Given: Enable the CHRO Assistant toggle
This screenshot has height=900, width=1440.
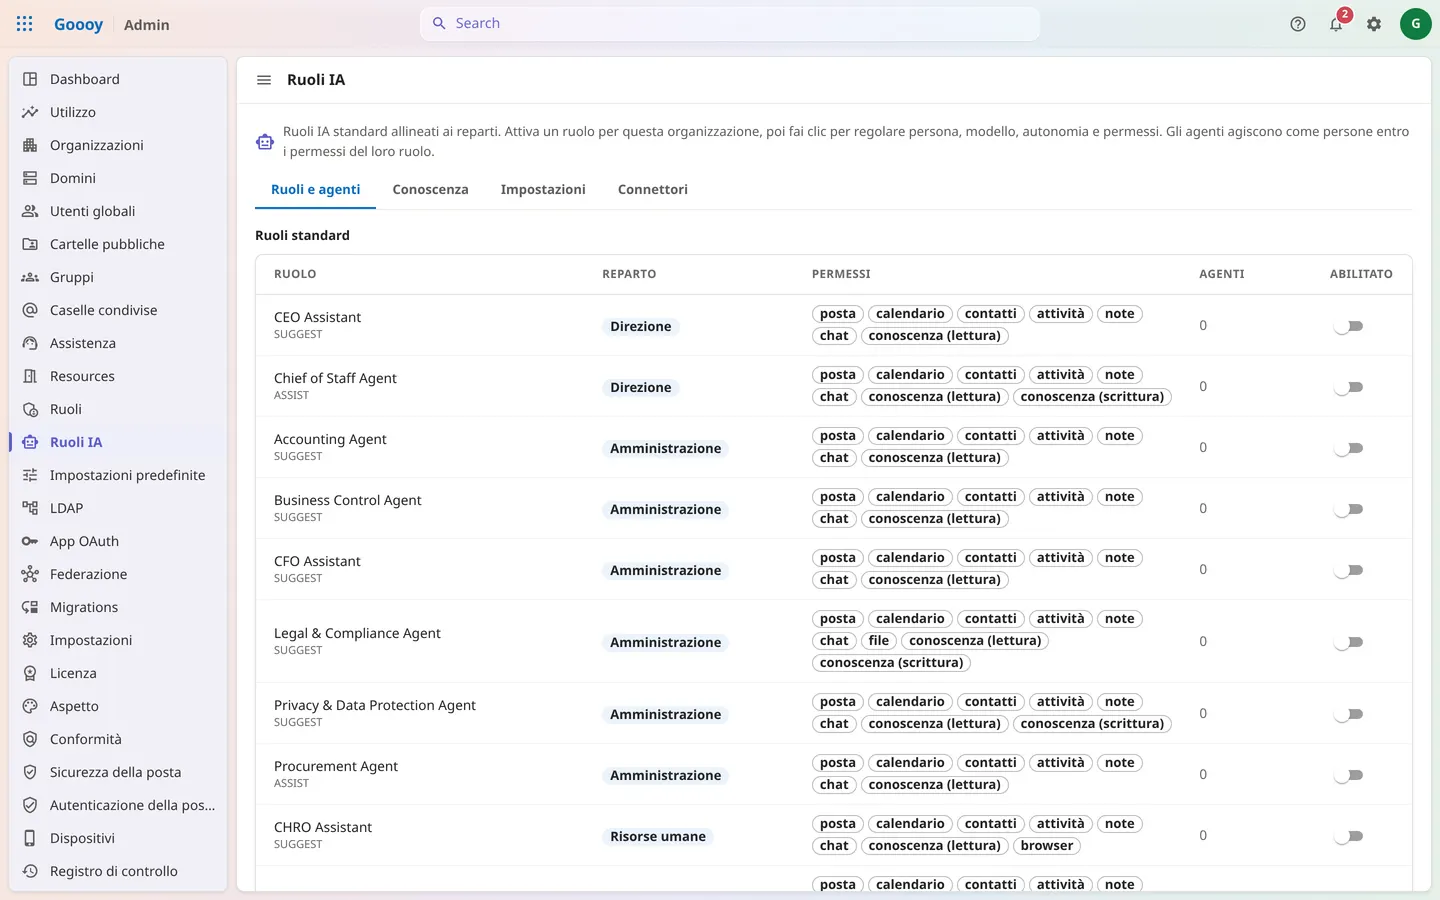Looking at the screenshot, I should 1349,836.
